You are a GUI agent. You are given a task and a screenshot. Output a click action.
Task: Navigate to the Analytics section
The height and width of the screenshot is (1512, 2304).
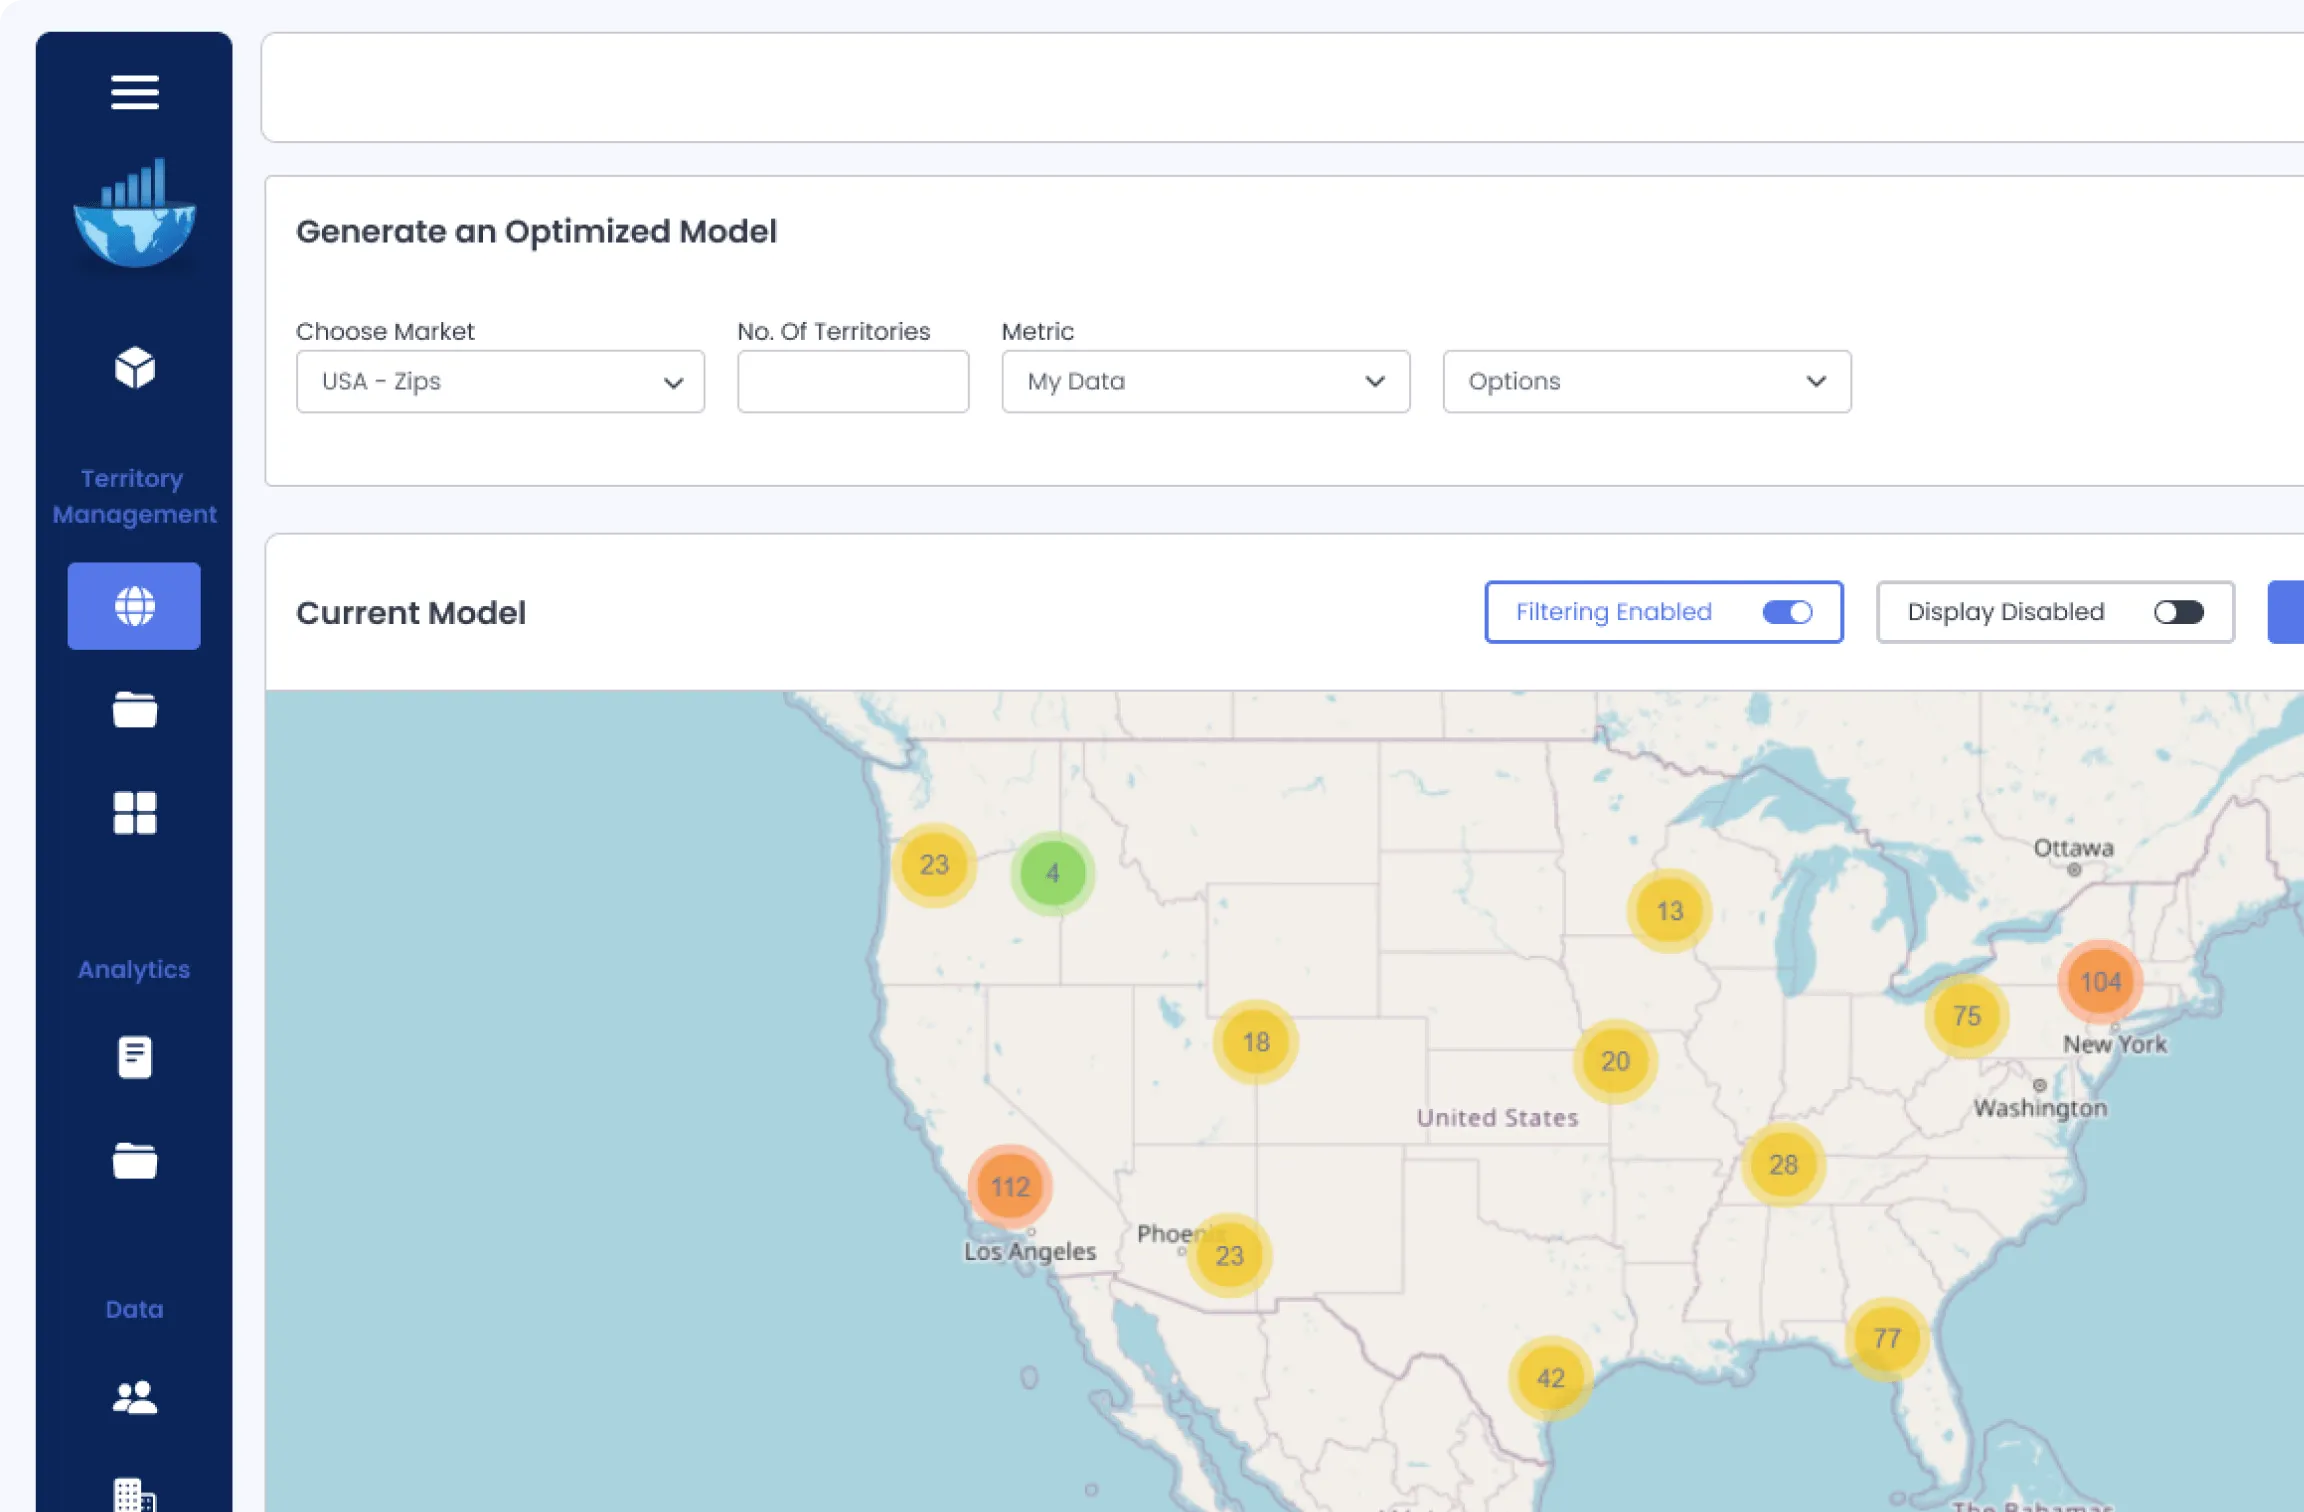point(133,969)
